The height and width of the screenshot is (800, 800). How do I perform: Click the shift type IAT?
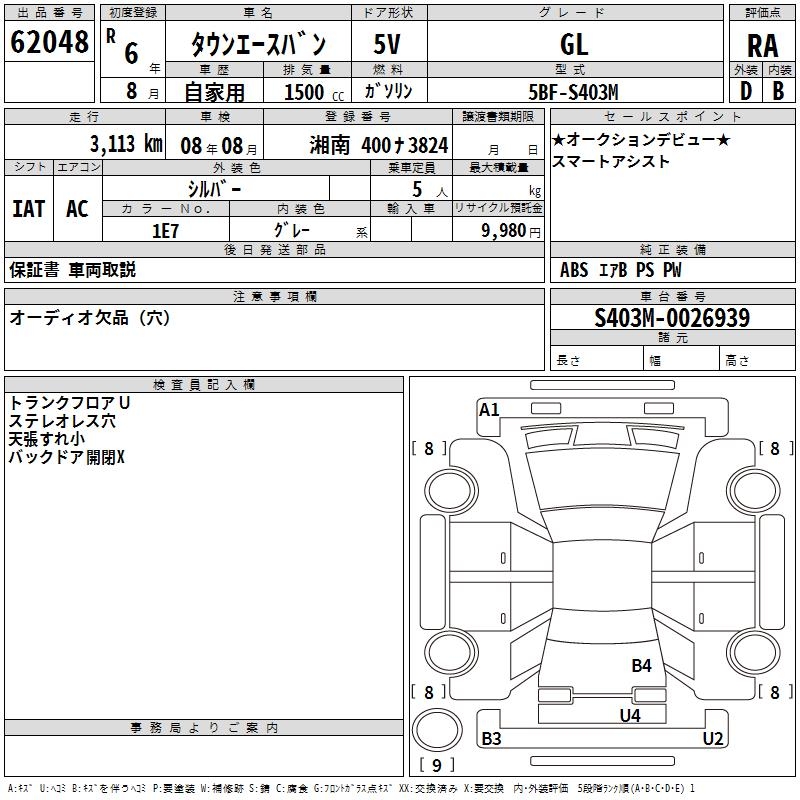tap(29, 209)
